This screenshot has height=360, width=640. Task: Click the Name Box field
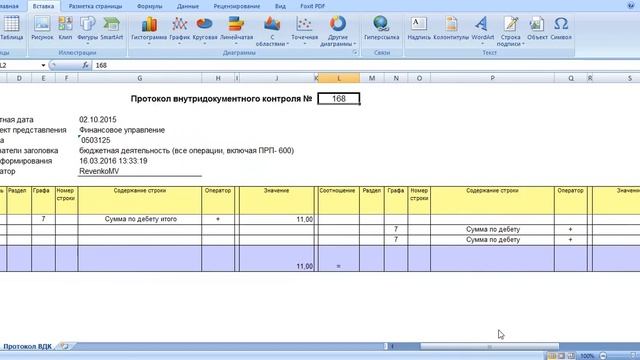20,65
